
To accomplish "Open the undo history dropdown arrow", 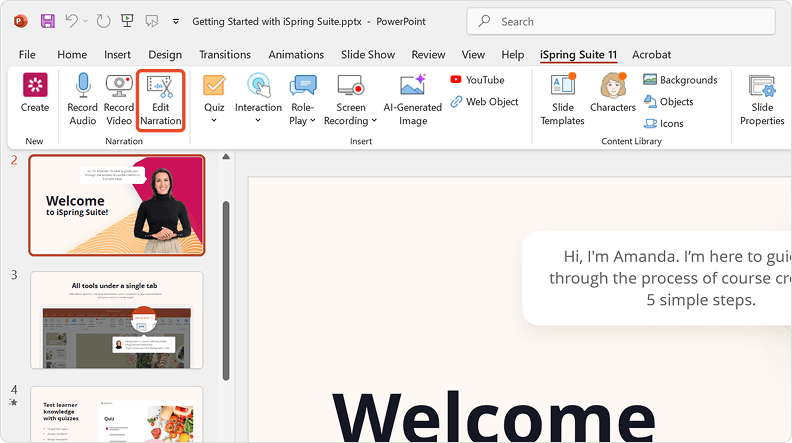I will click(85, 21).
